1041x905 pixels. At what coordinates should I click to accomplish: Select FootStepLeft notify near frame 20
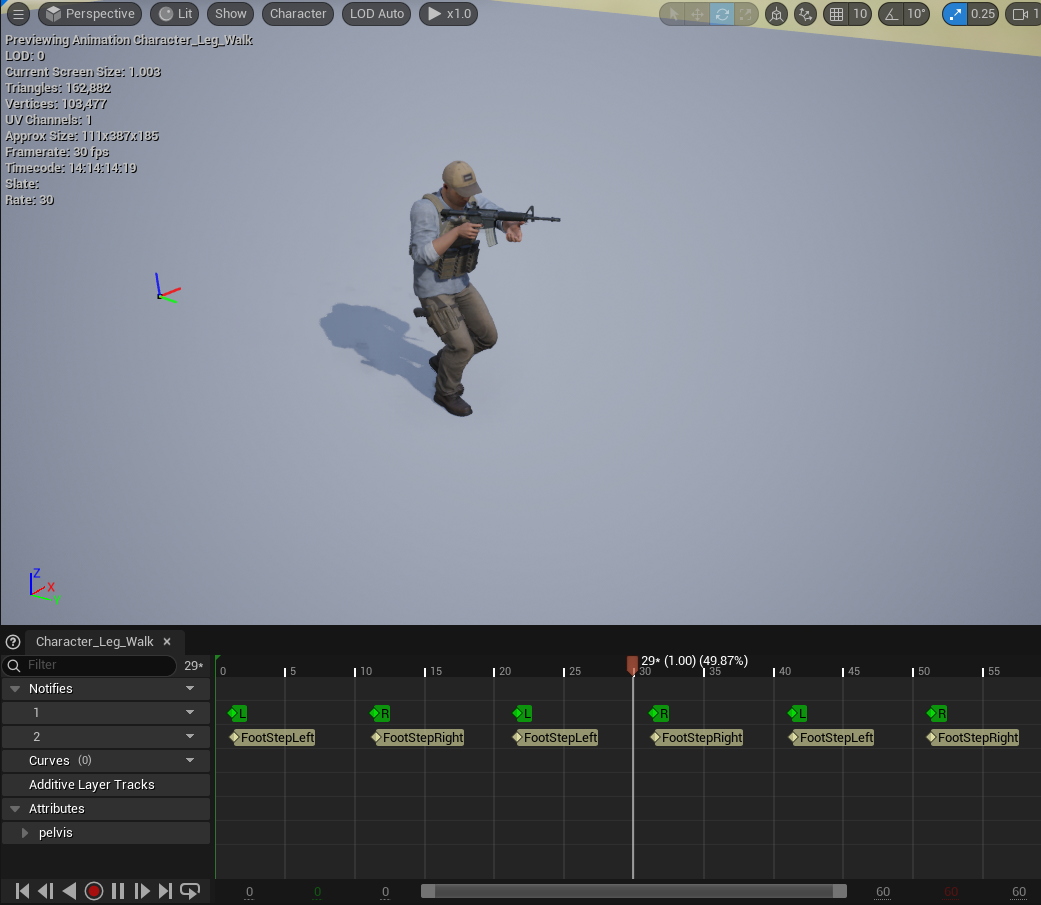click(x=556, y=738)
